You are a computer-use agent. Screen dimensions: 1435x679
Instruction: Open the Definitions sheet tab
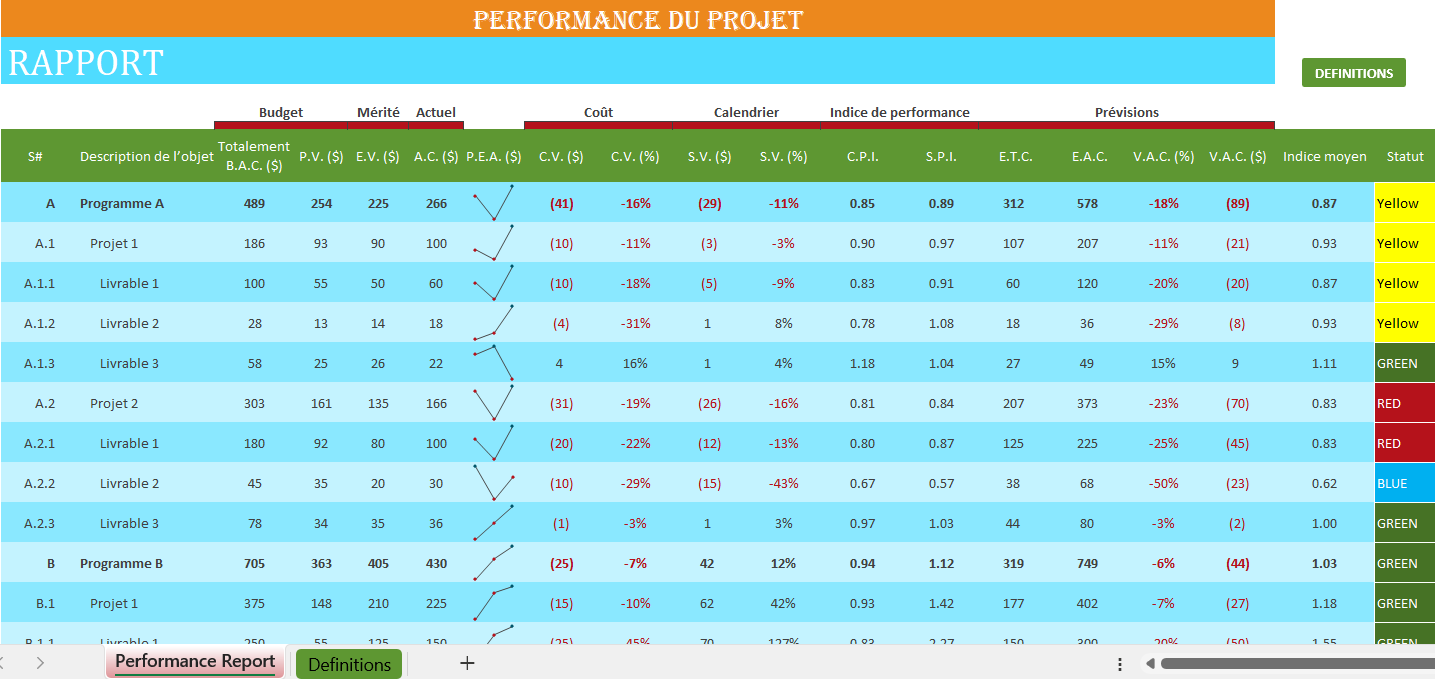click(349, 664)
